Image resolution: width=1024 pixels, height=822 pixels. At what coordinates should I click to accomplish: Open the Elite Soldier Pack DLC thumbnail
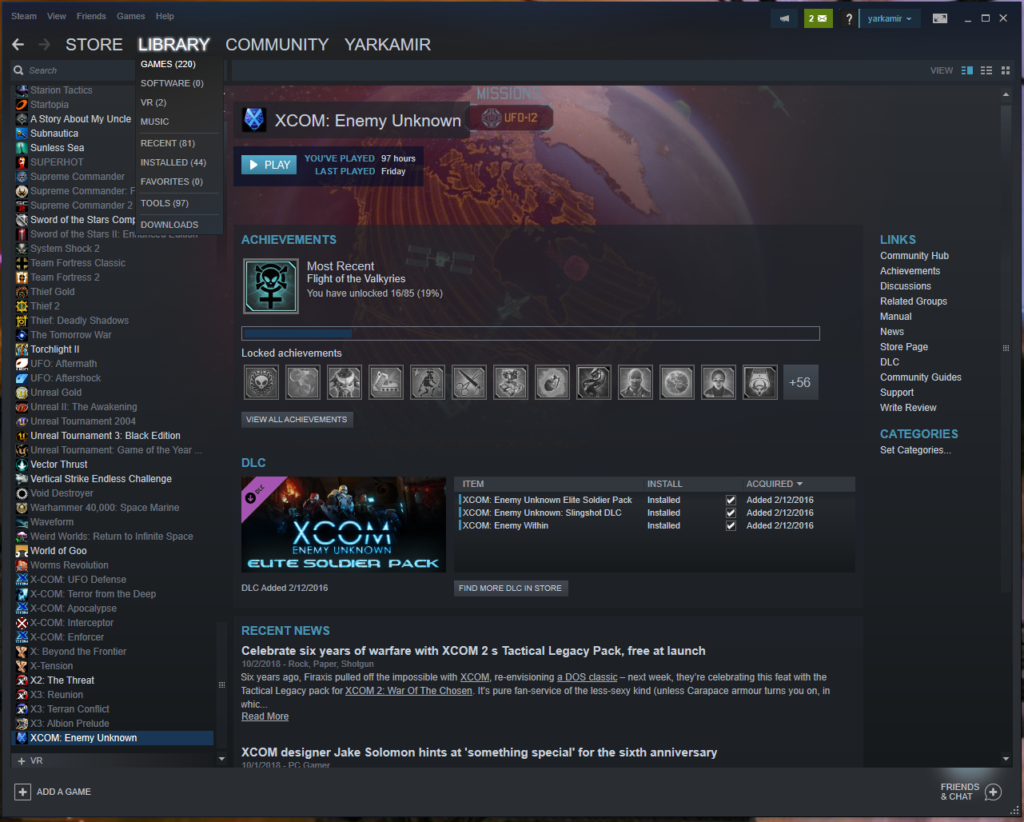(x=344, y=524)
